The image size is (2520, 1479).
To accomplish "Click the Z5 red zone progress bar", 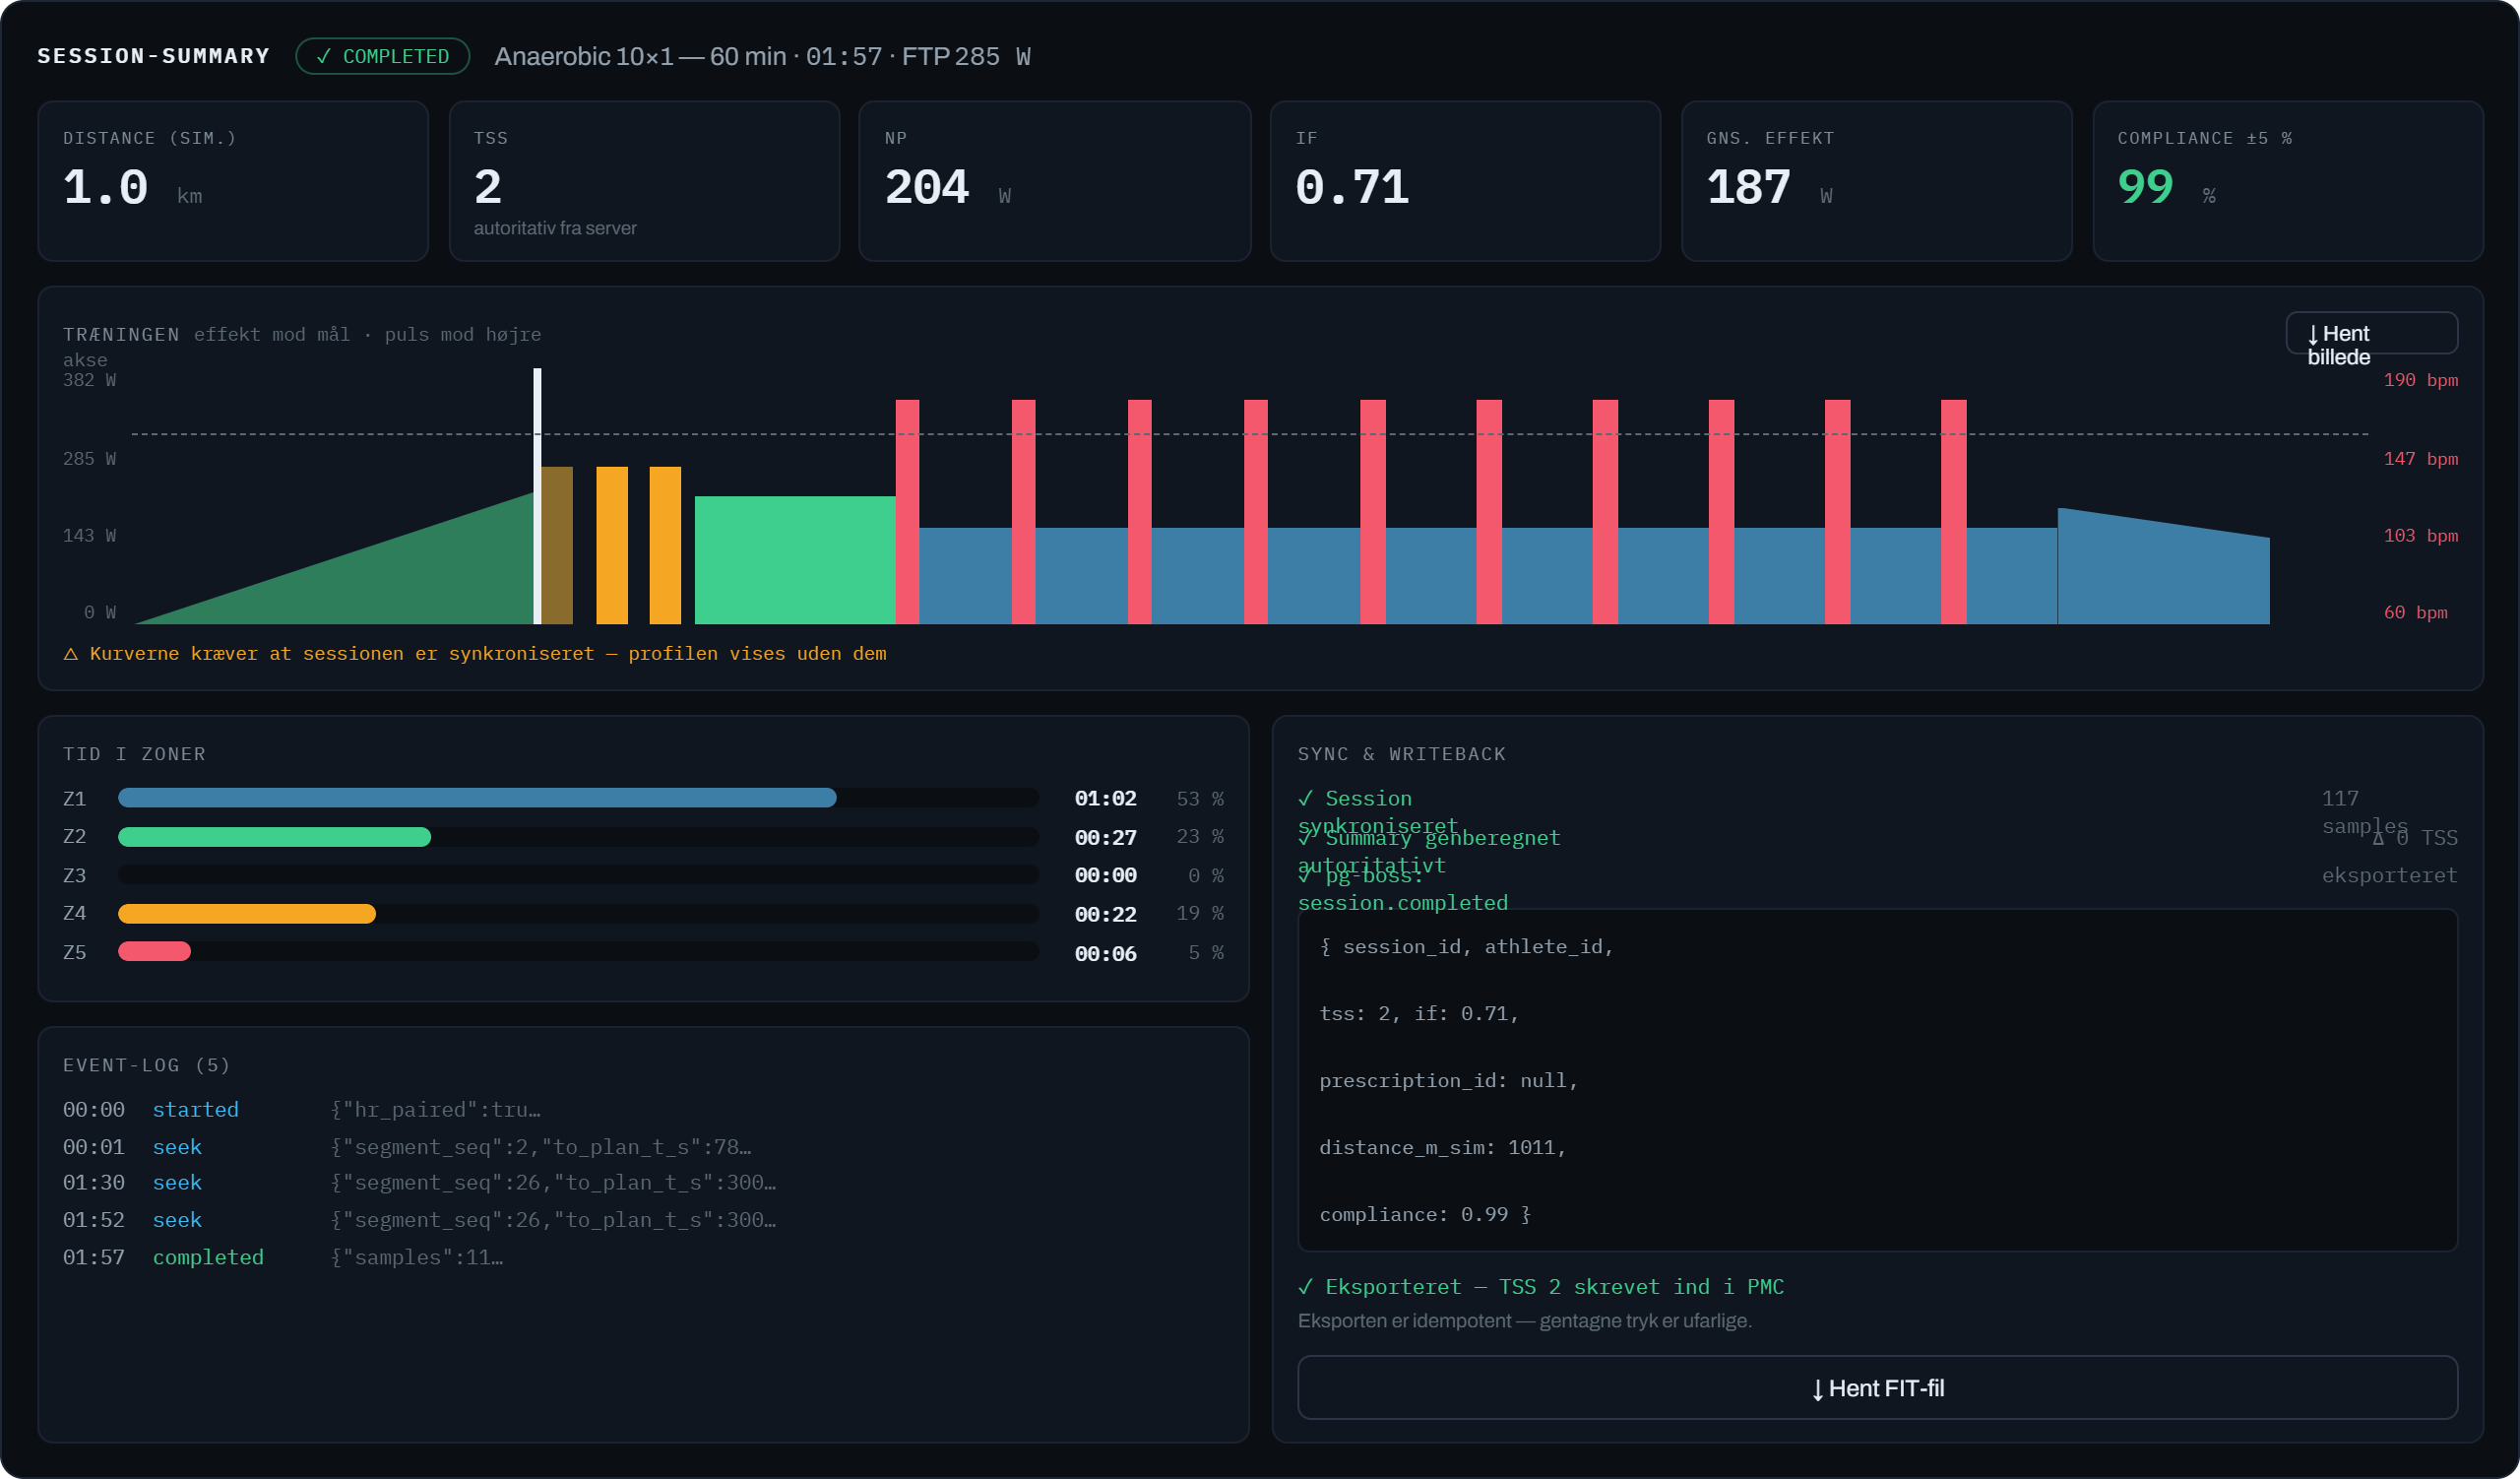I will (x=154, y=952).
